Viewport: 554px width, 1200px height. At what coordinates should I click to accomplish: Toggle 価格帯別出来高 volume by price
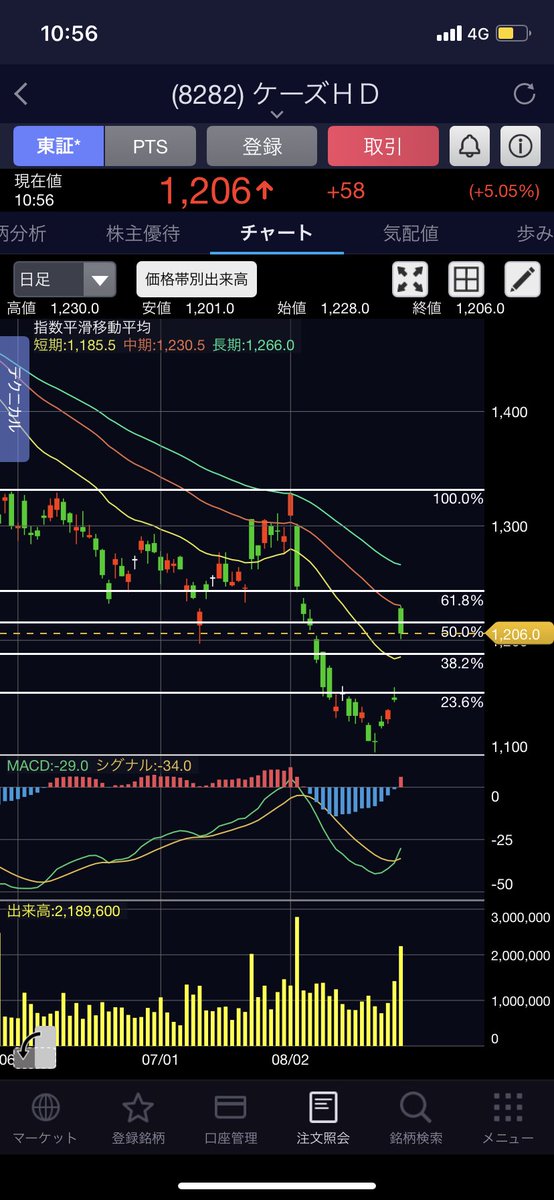point(196,280)
